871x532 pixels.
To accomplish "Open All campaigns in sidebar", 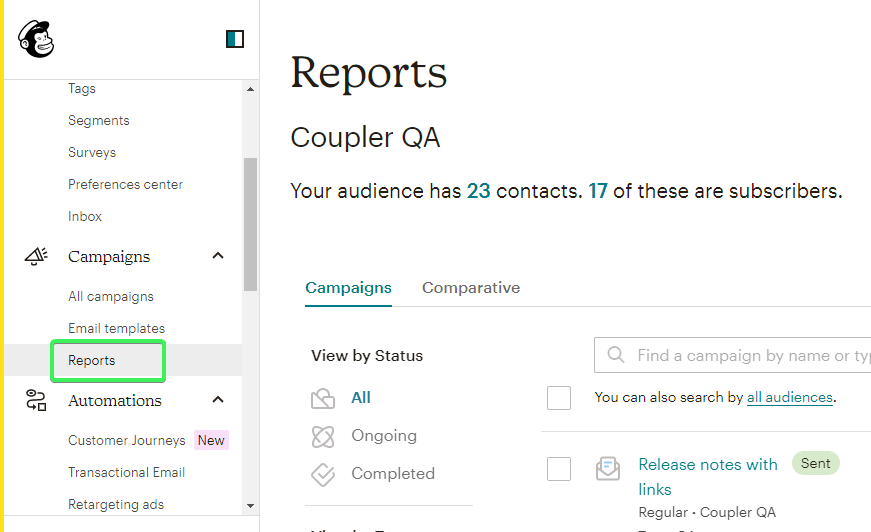I will (x=111, y=297).
